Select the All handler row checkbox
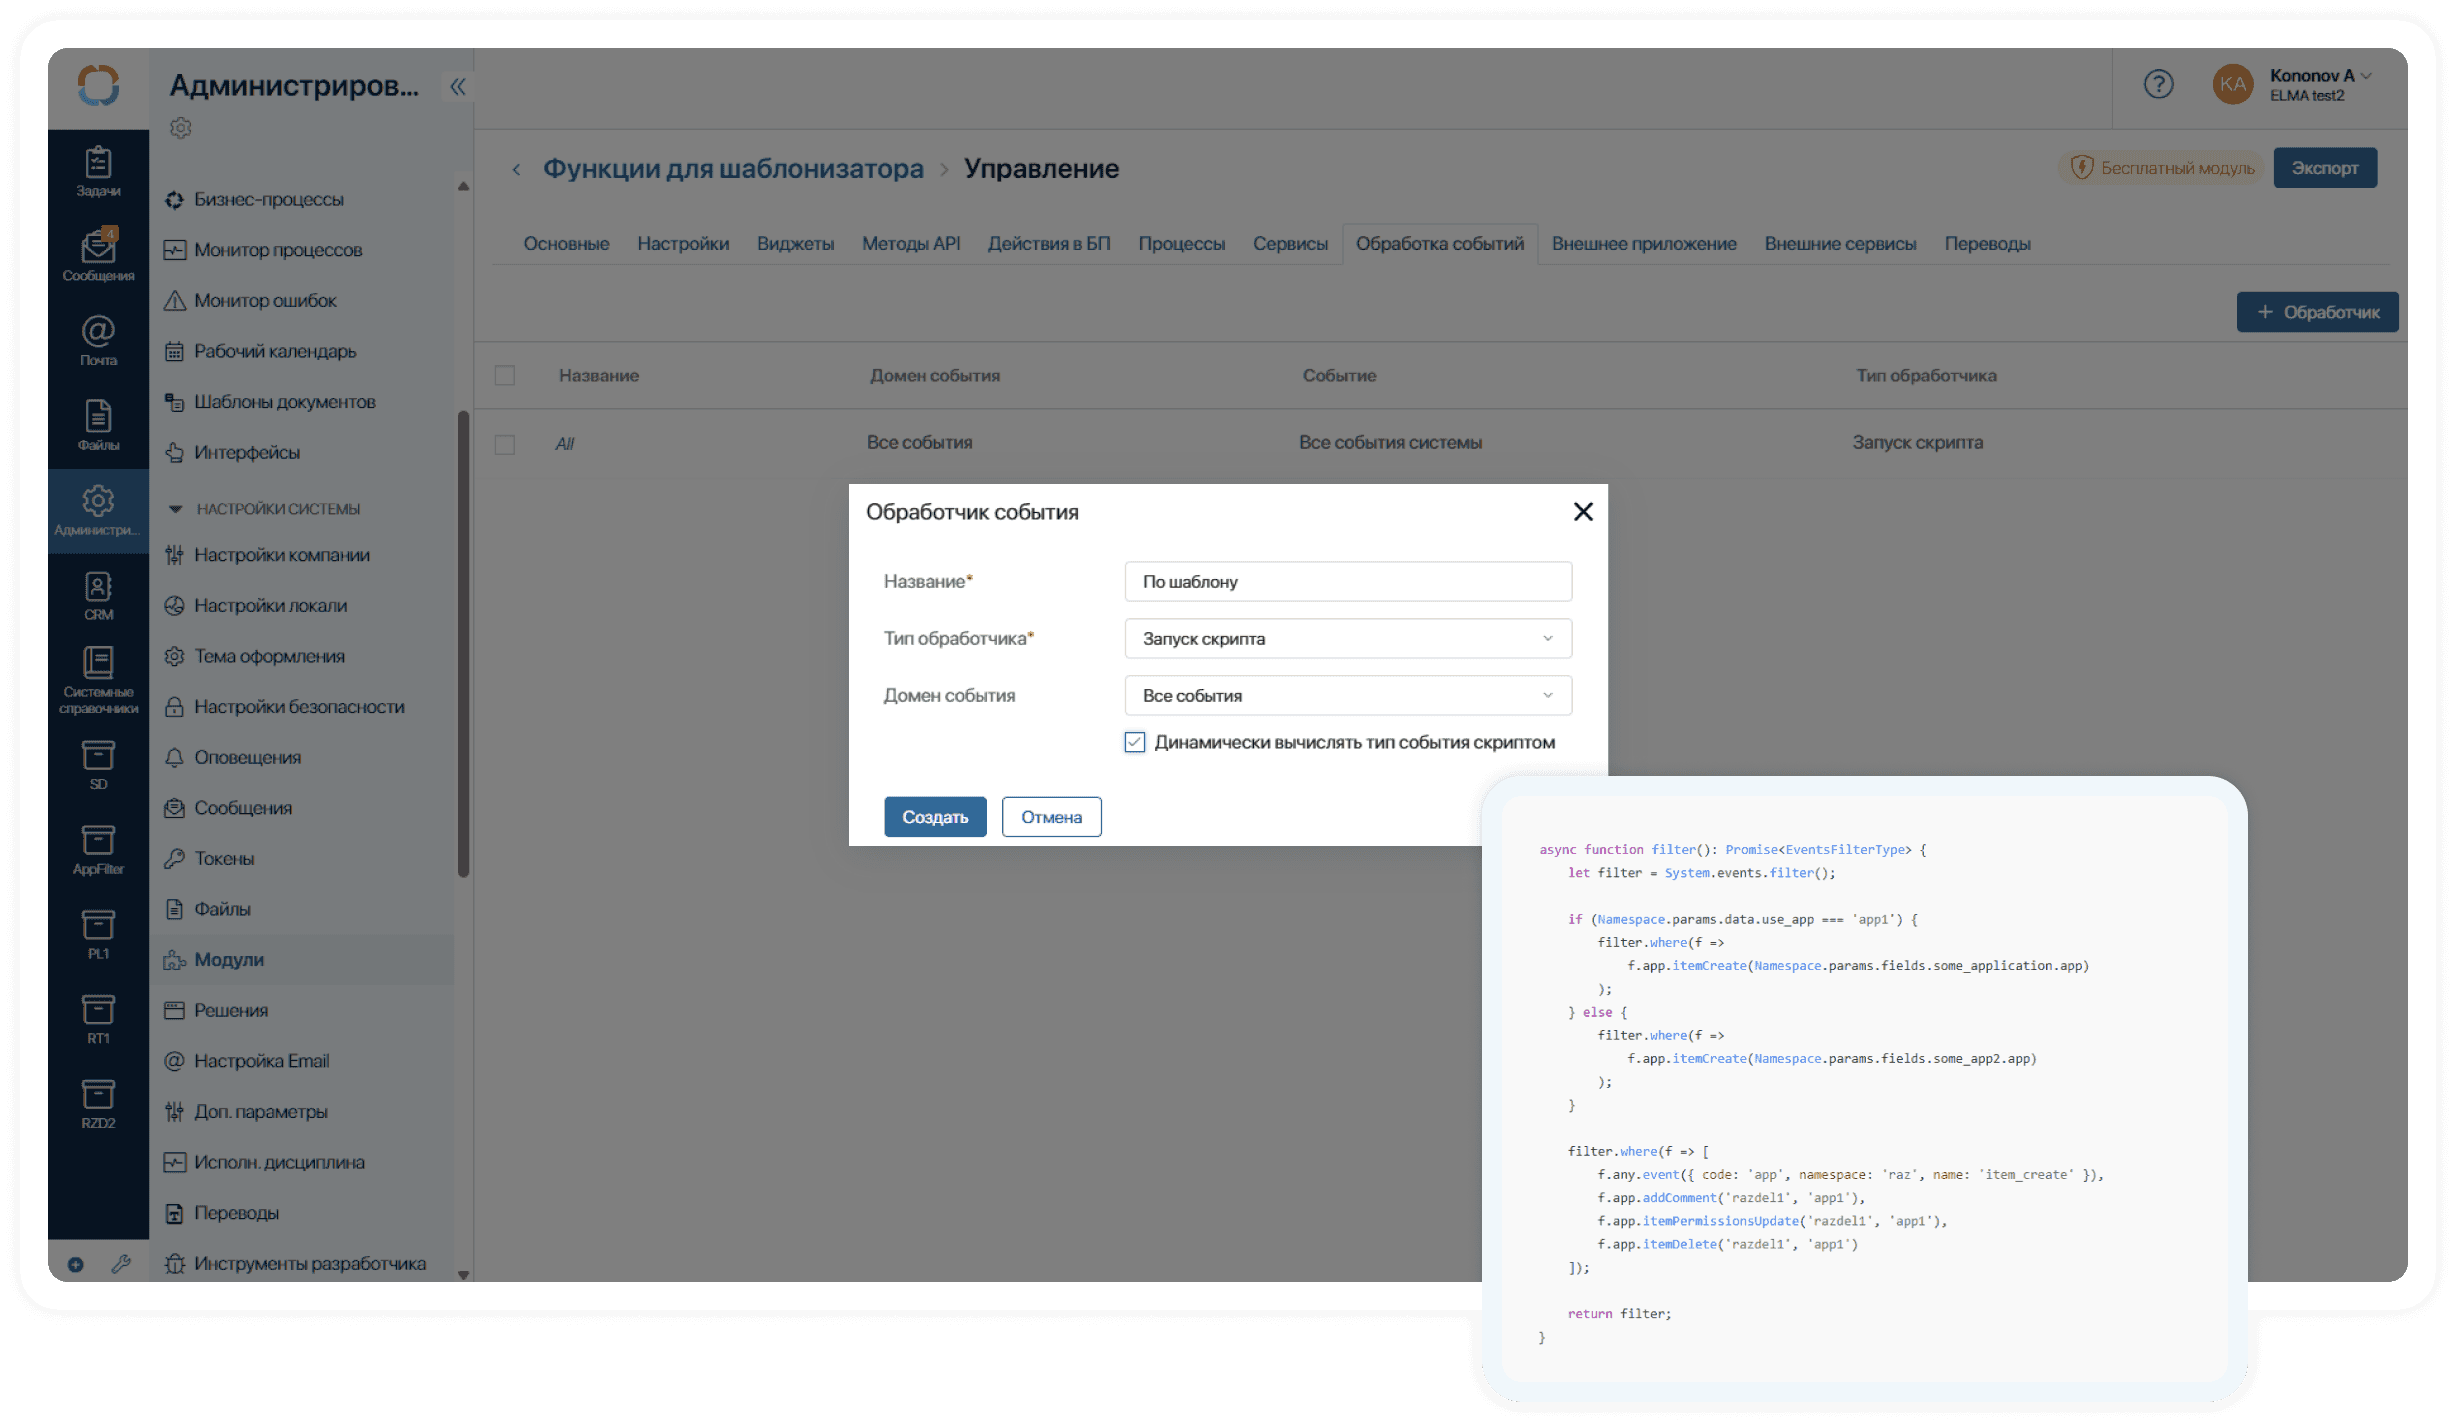 [x=505, y=444]
